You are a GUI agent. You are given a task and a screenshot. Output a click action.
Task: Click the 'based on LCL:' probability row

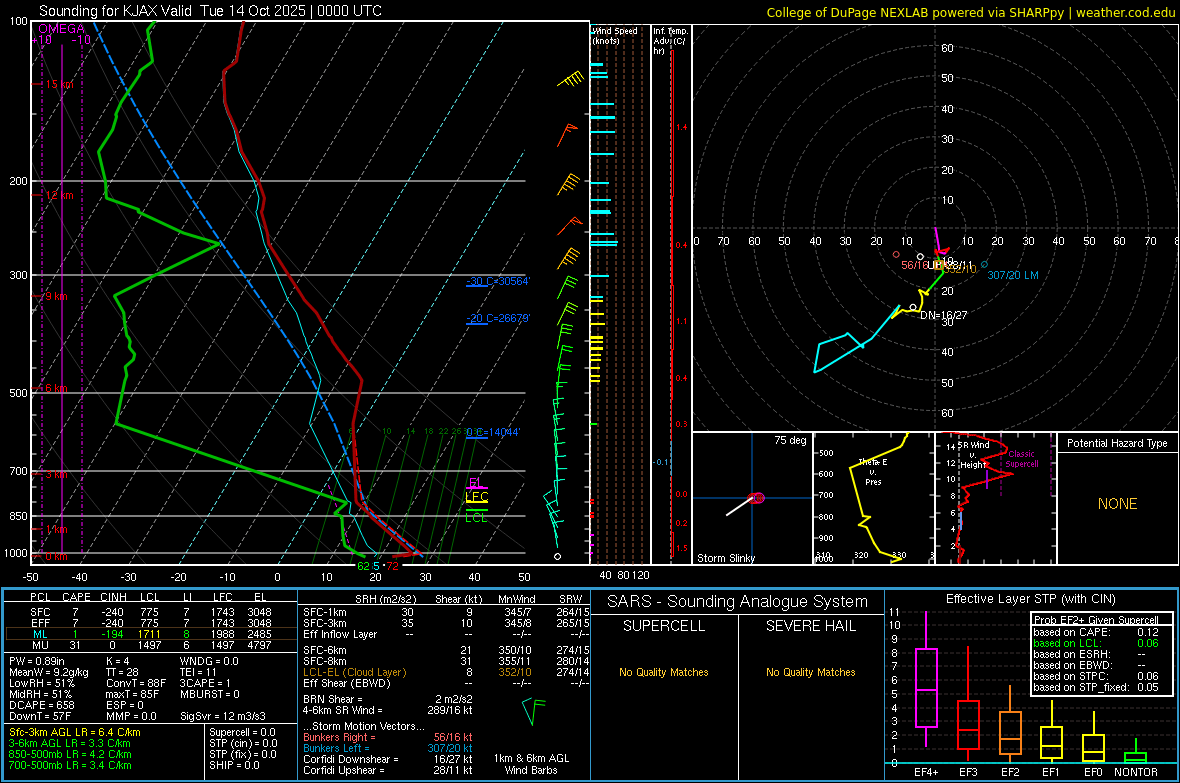[1096, 643]
